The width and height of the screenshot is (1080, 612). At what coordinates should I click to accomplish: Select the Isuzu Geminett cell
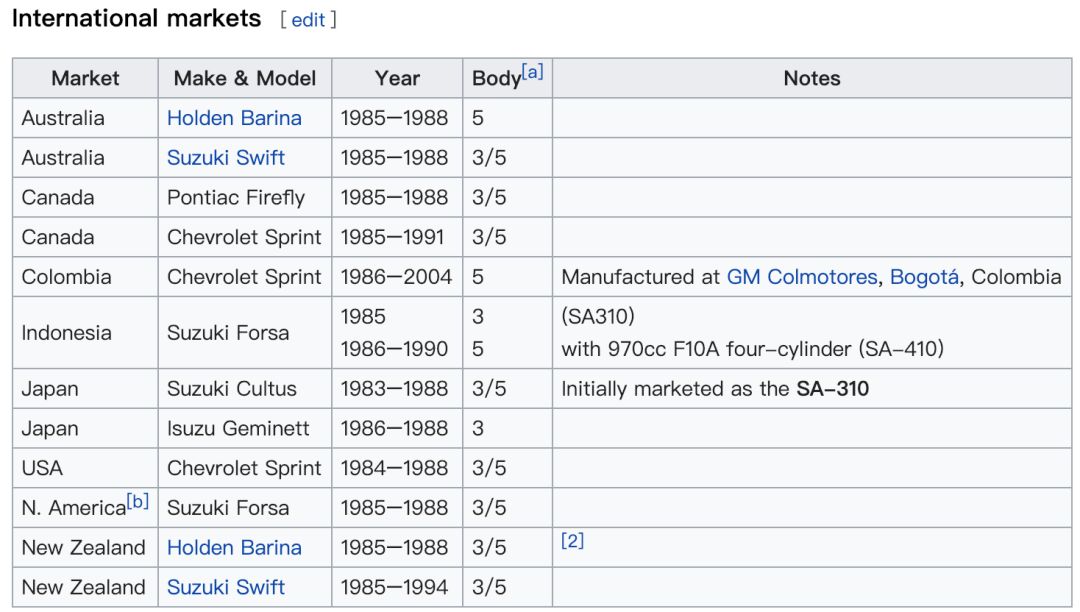[238, 428]
